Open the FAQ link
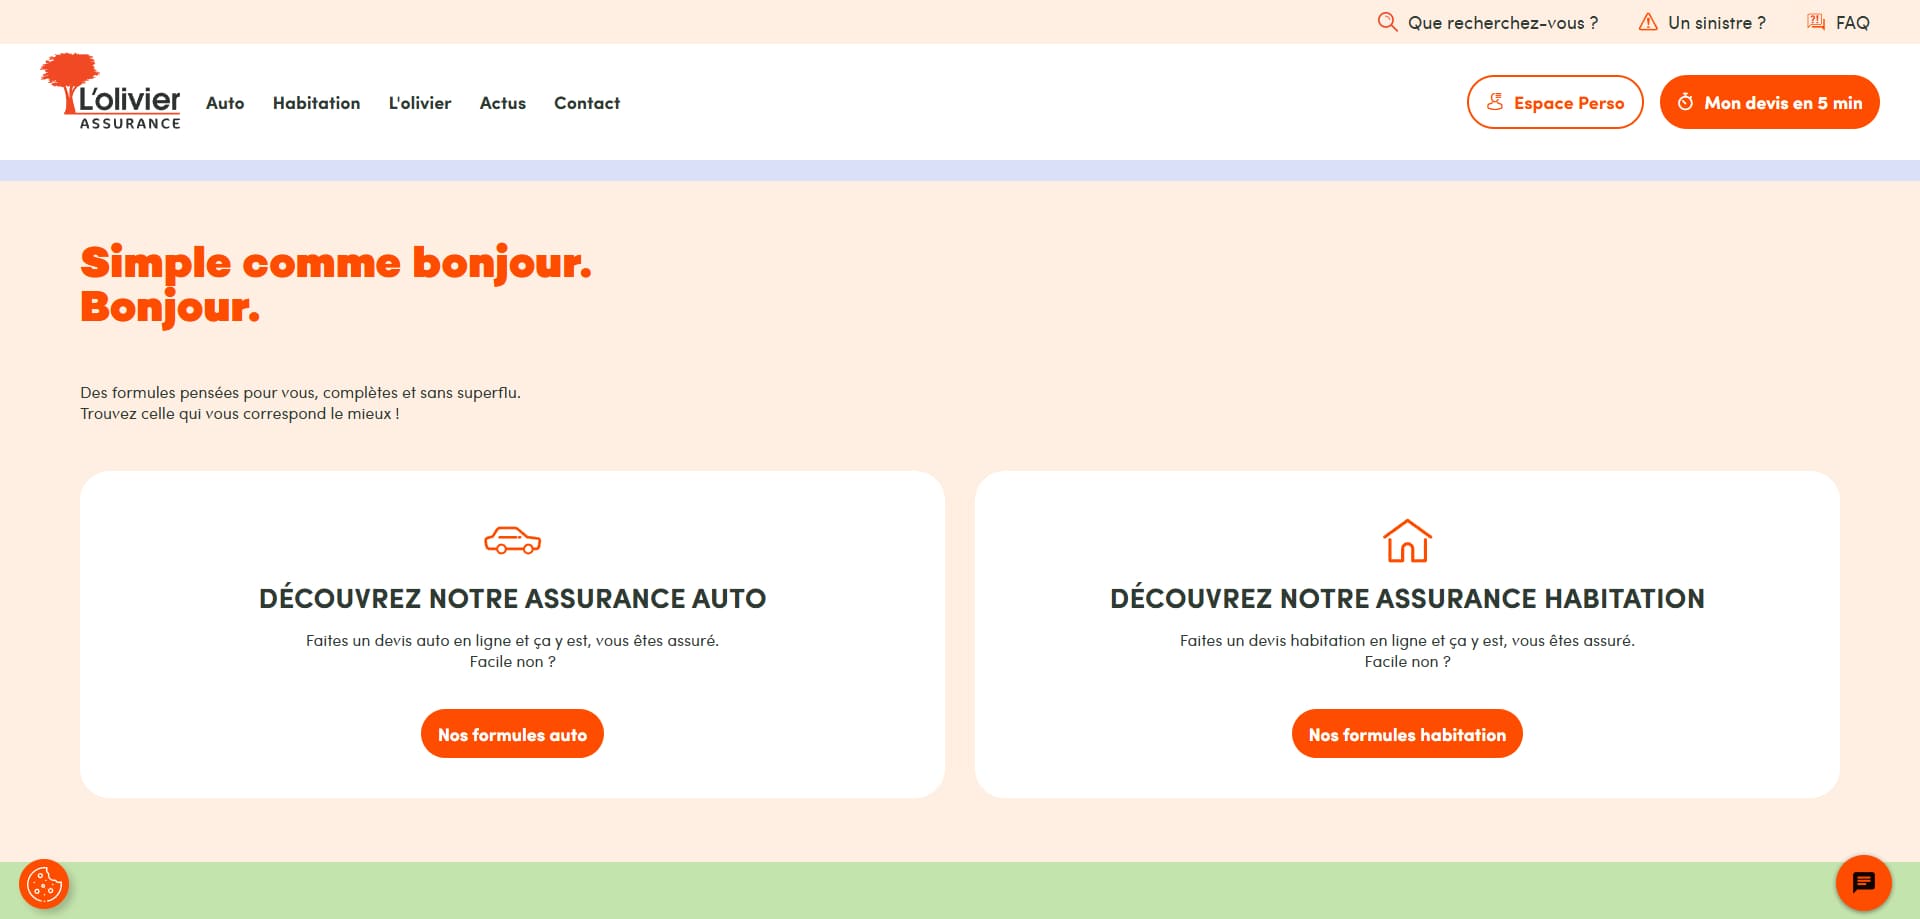1920x919 pixels. (1852, 22)
